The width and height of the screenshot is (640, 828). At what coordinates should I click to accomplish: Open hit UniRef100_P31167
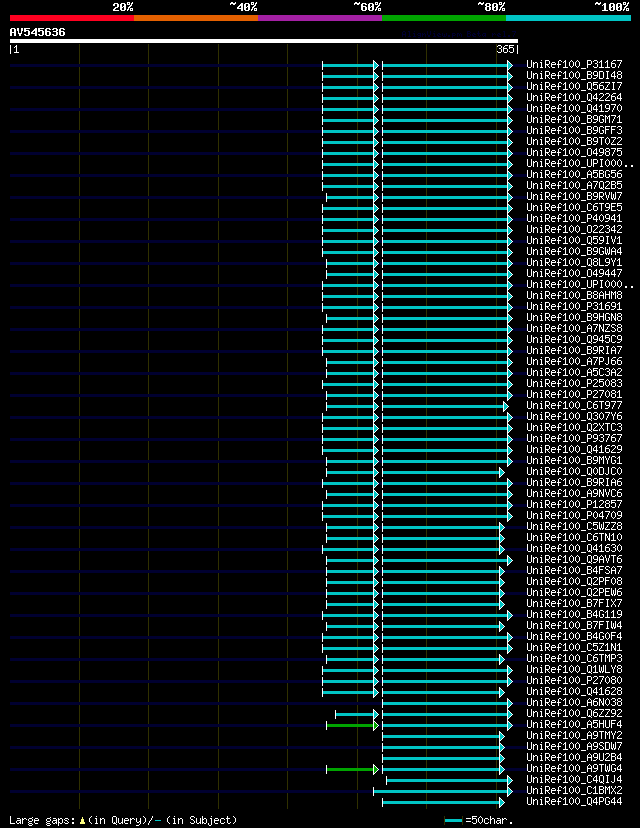pyautogui.click(x=574, y=64)
